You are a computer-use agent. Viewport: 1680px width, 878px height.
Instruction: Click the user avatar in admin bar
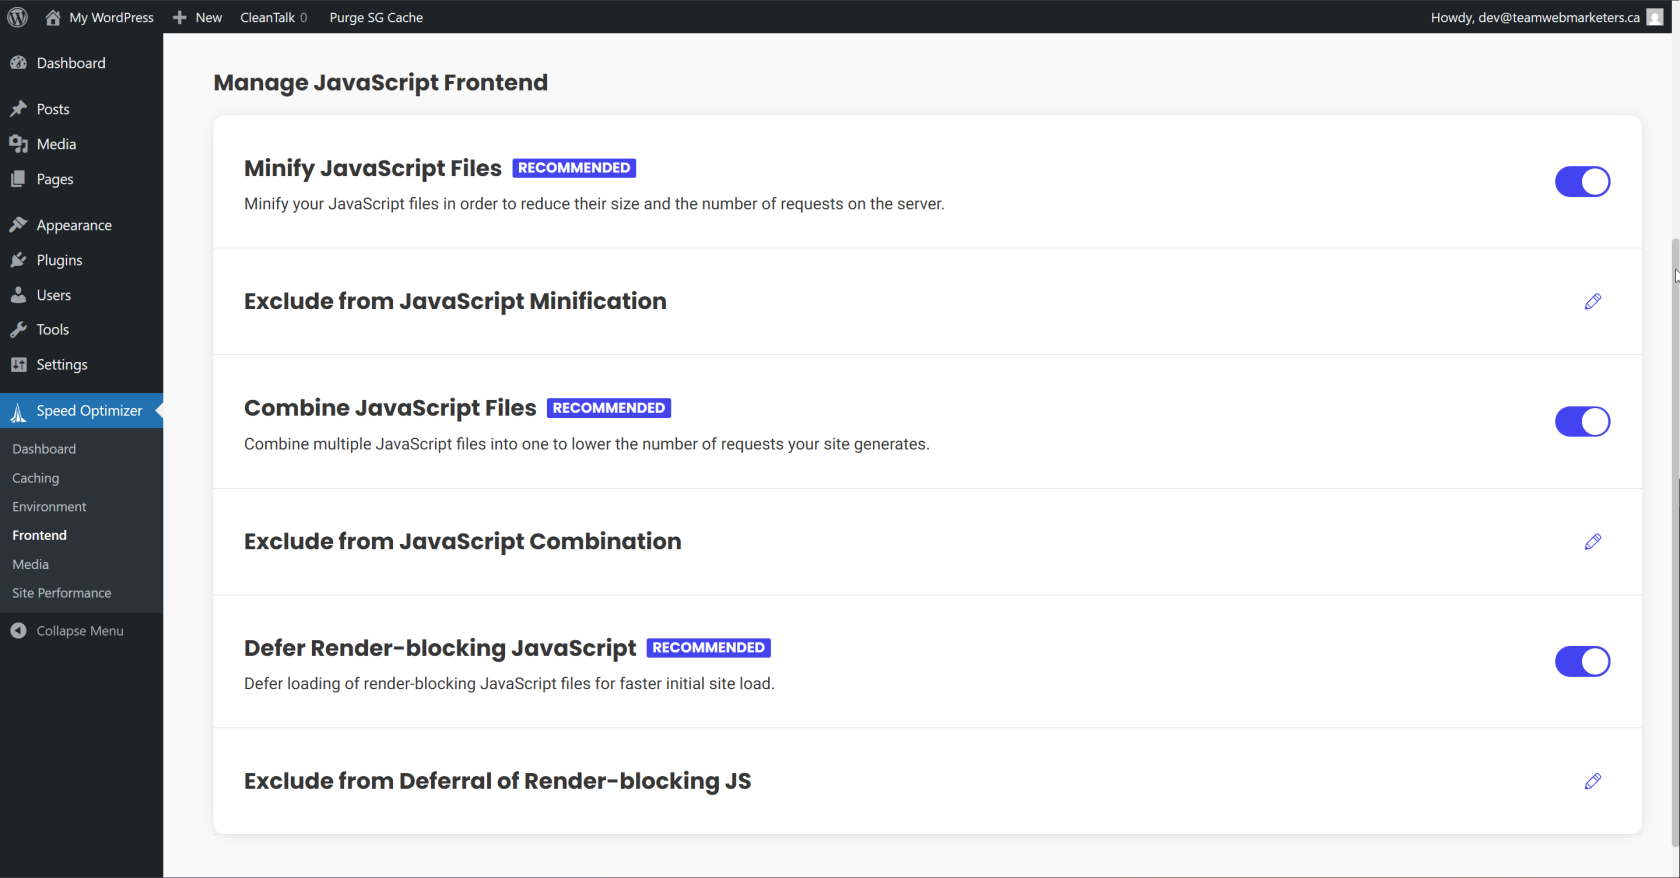(1655, 17)
